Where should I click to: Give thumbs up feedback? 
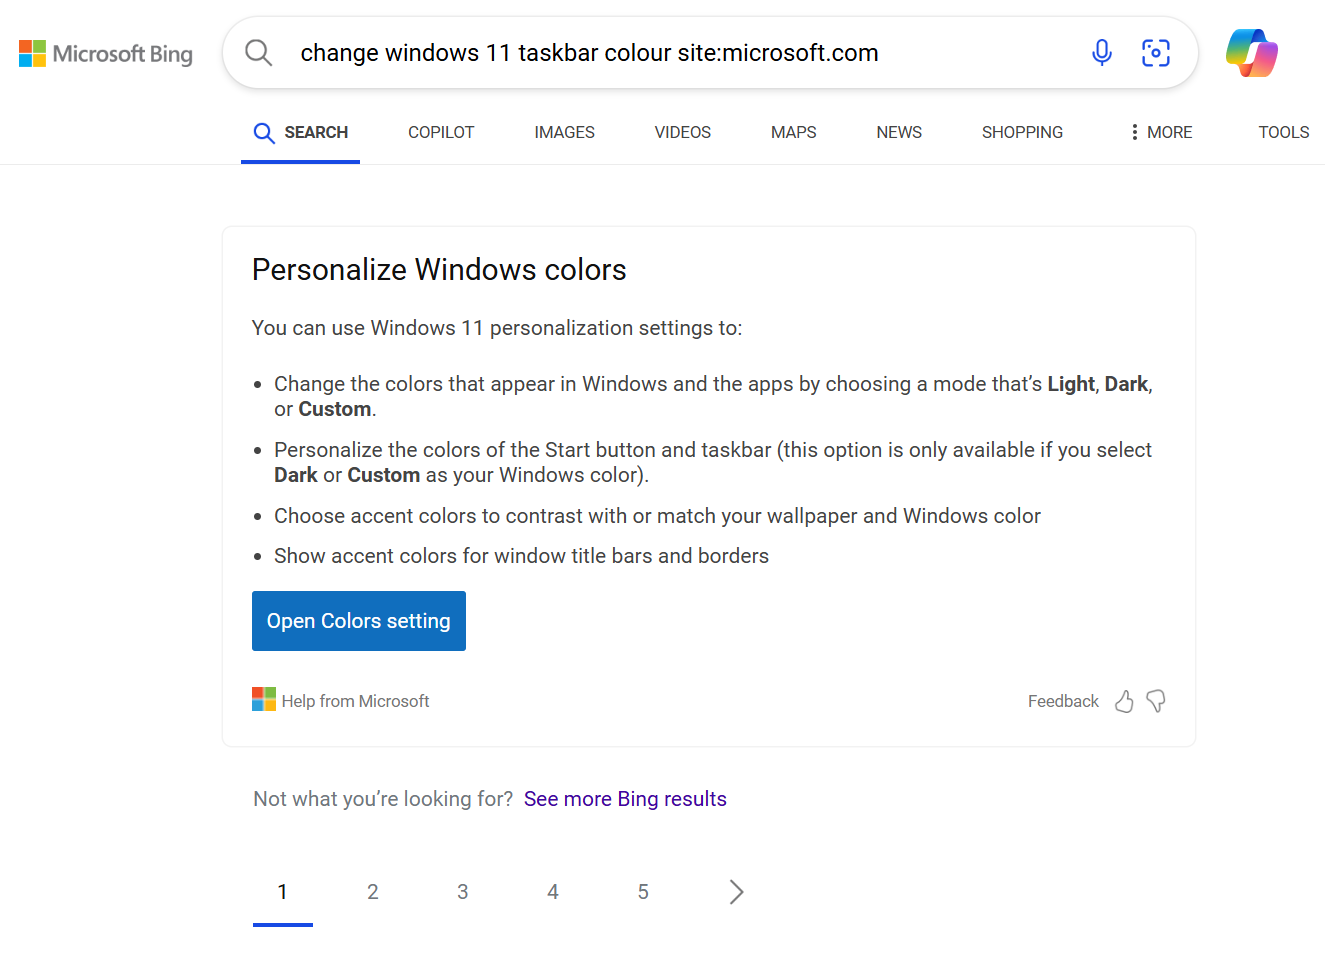point(1124,701)
